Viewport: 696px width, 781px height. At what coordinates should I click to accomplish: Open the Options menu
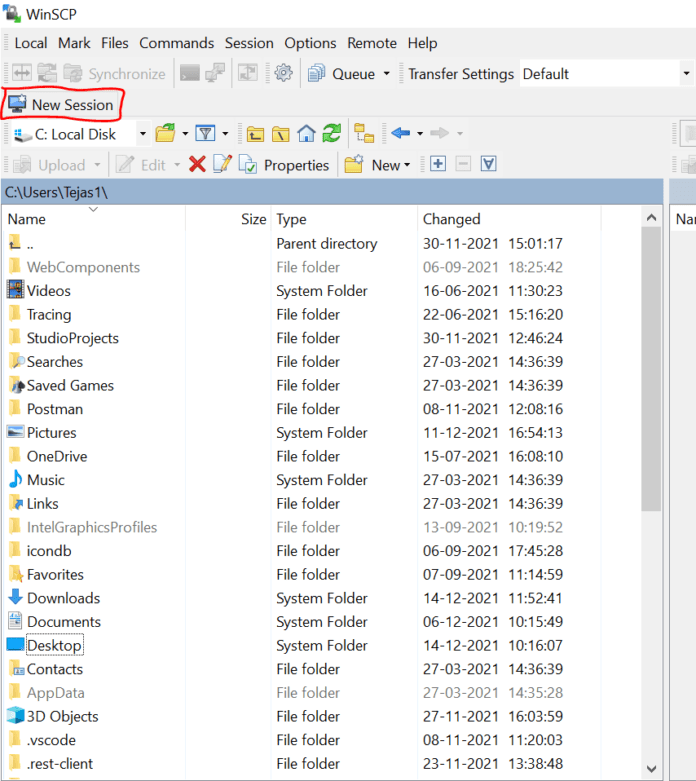point(310,43)
